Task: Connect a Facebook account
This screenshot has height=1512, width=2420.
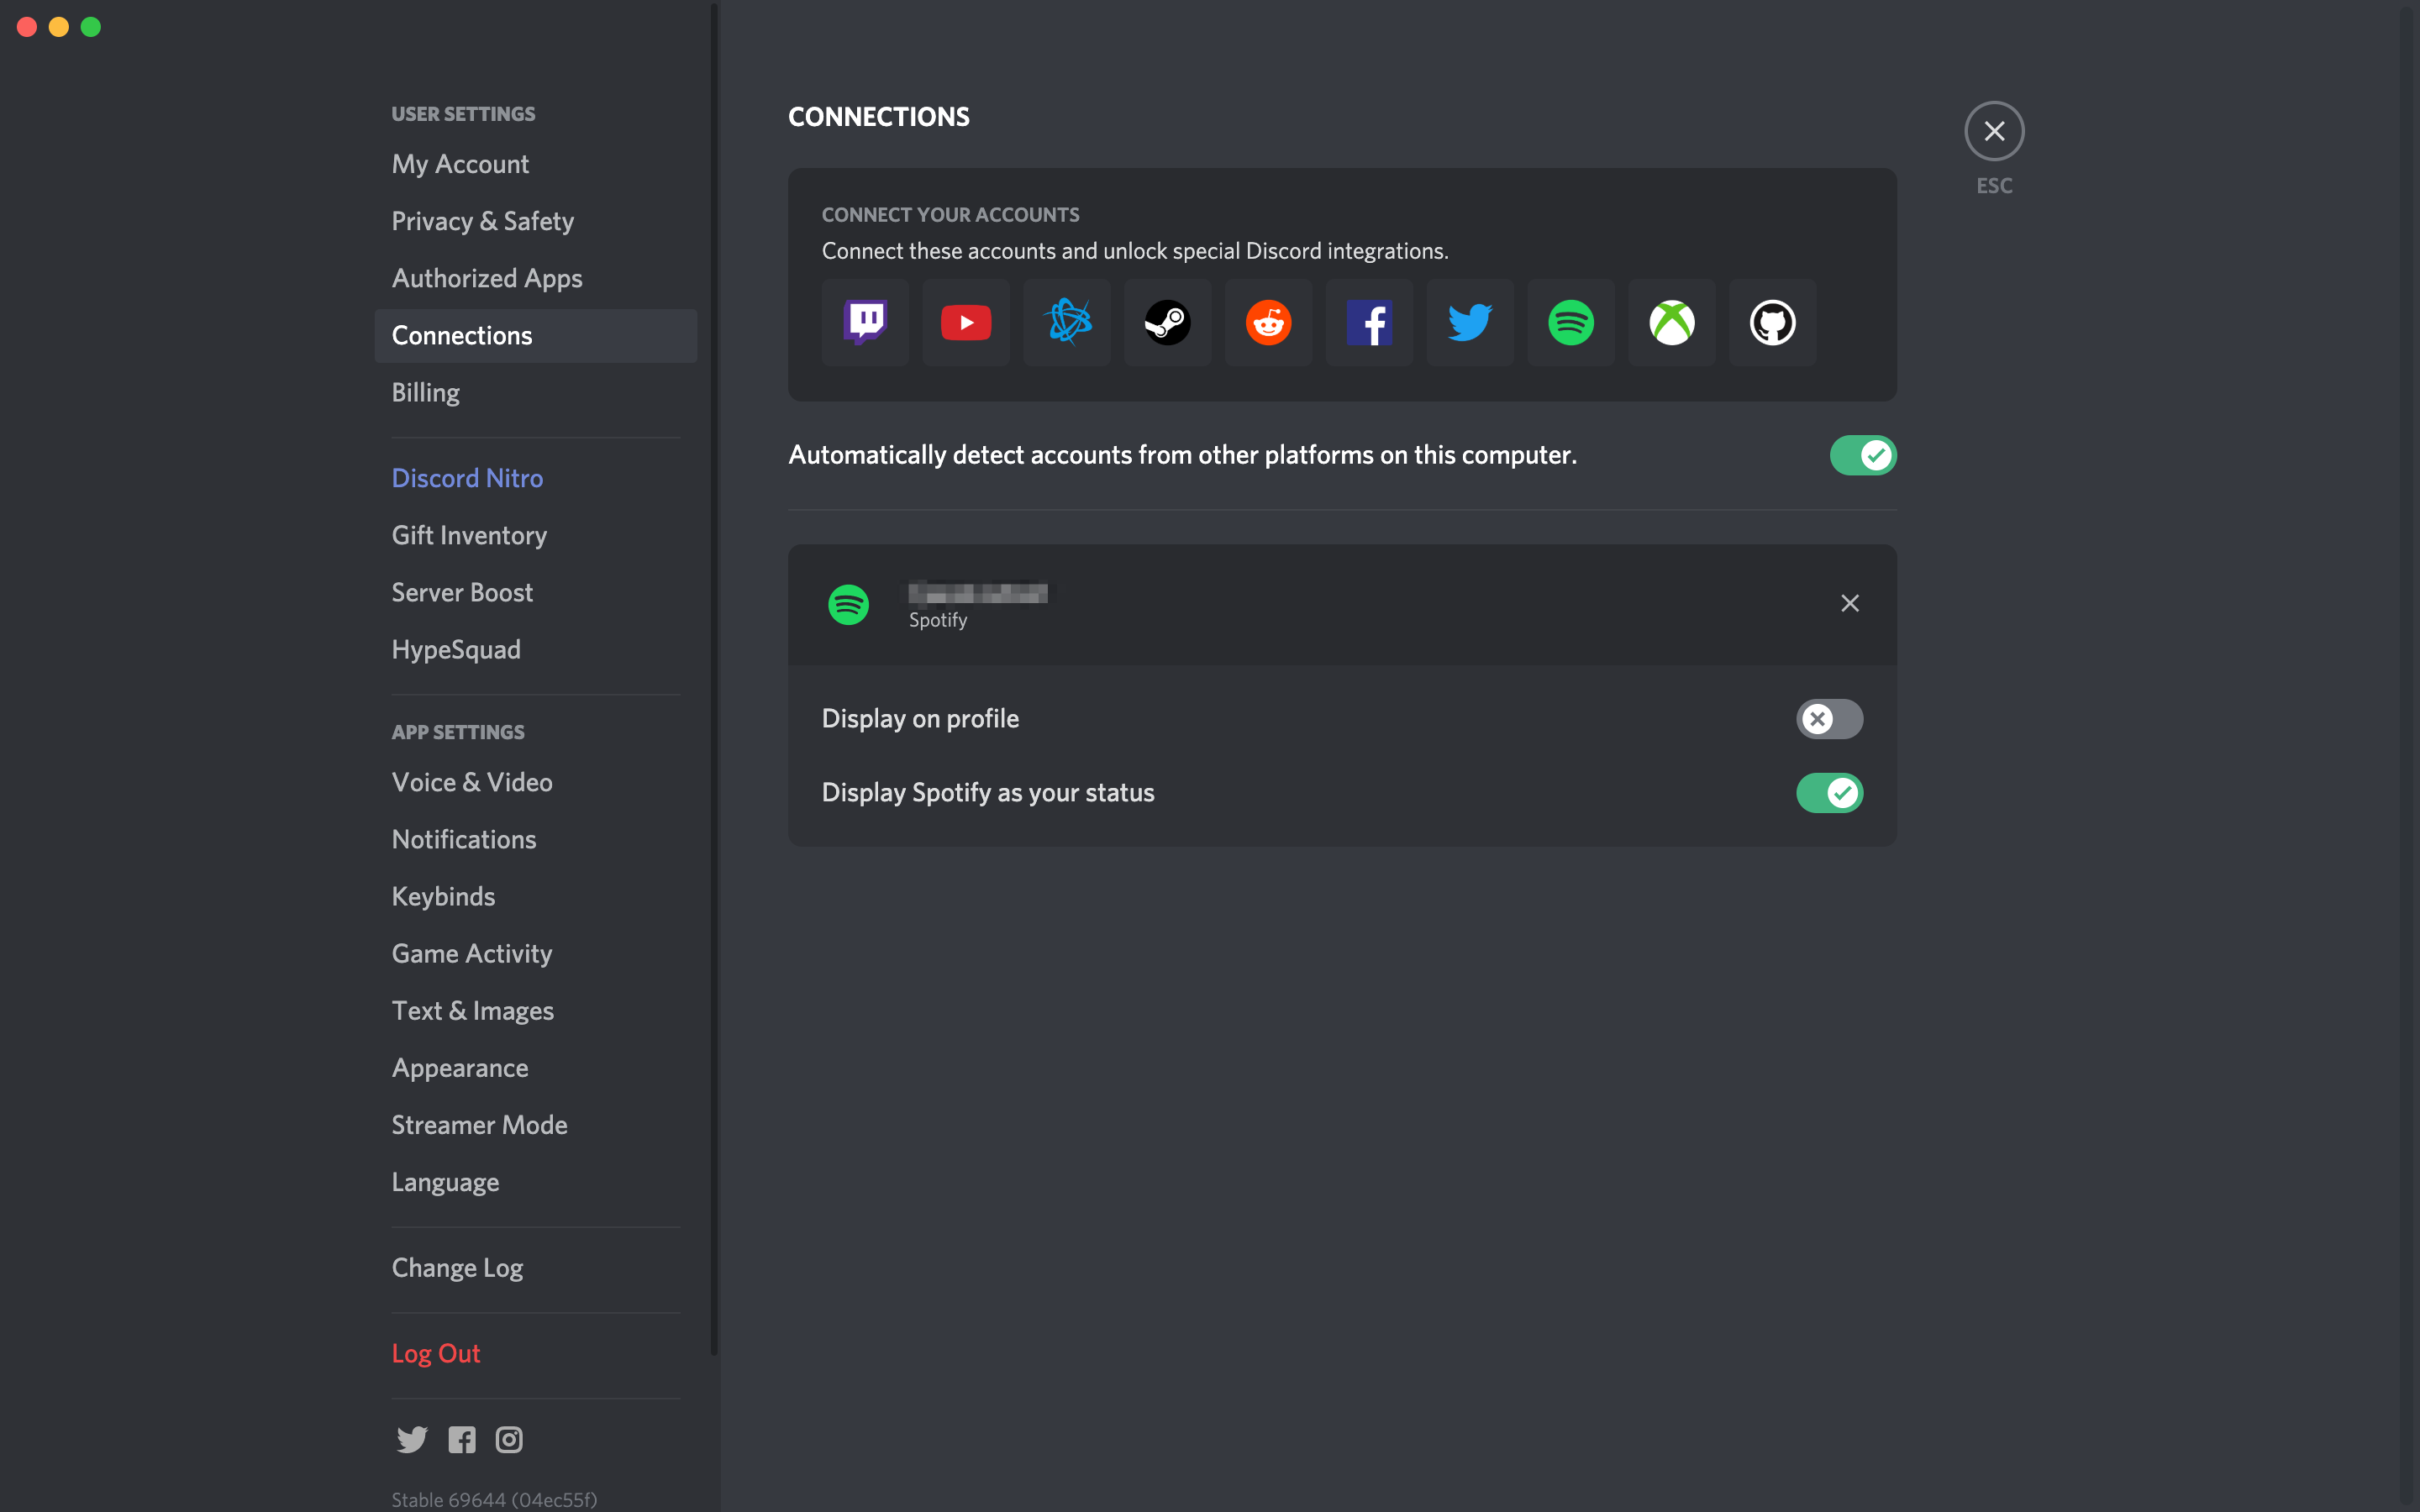Action: click(1370, 322)
